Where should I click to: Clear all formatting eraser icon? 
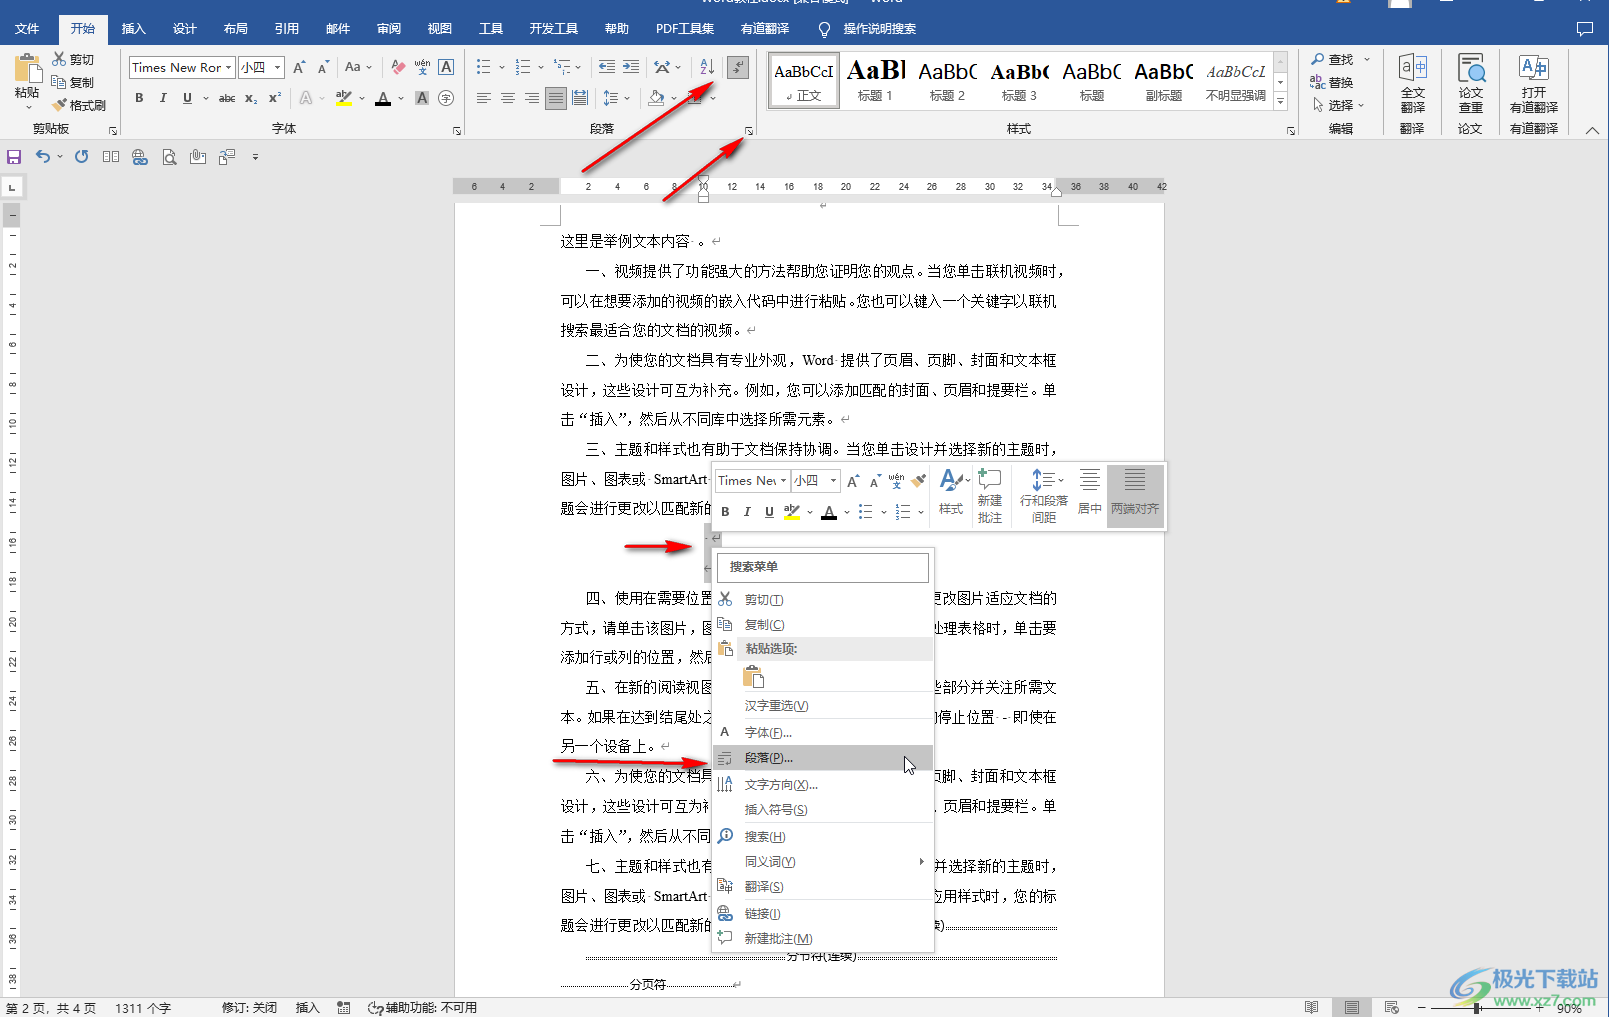point(398,67)
